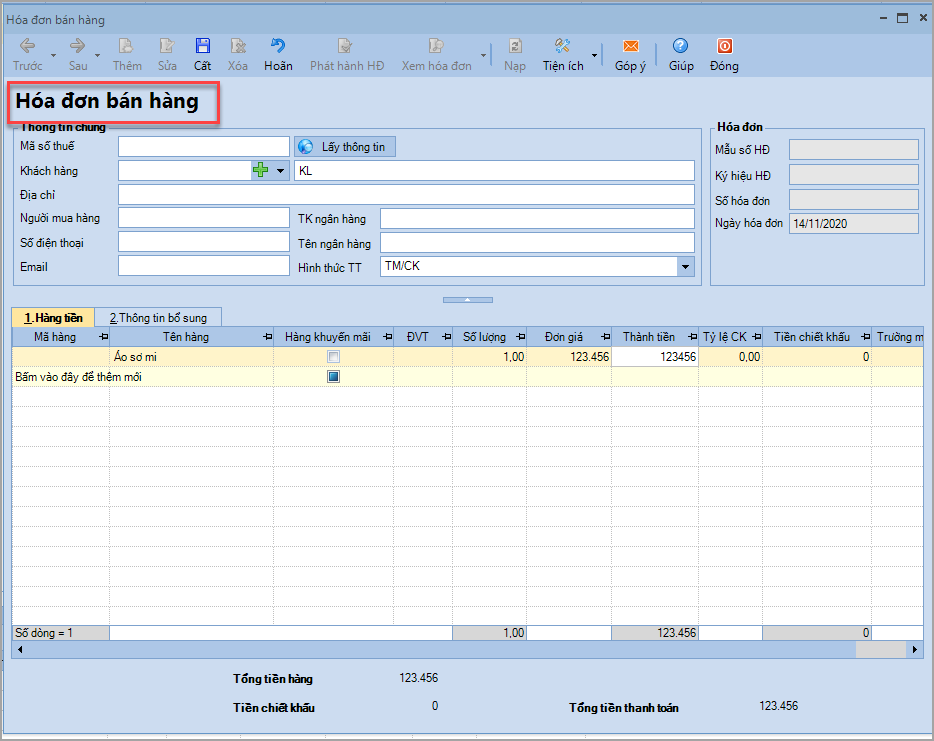Collapse the general info panel with splitter arrow
Screen dimensions: 934x741
click(468, 300)
